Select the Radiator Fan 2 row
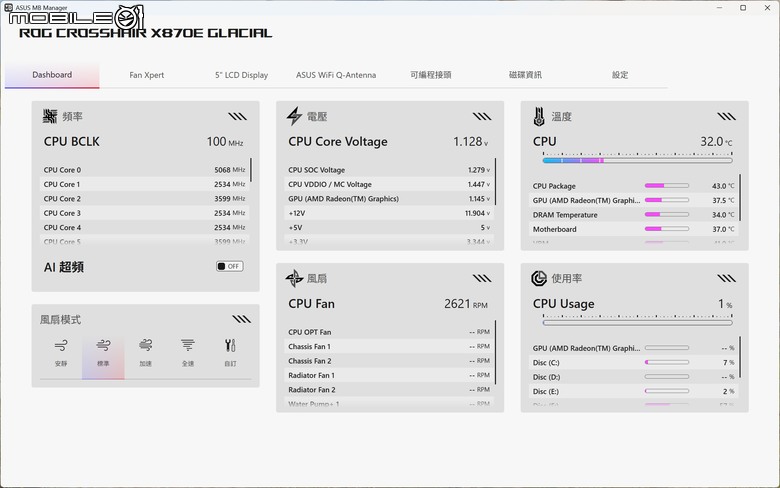 pyautogui.click(x=389, y=390)
